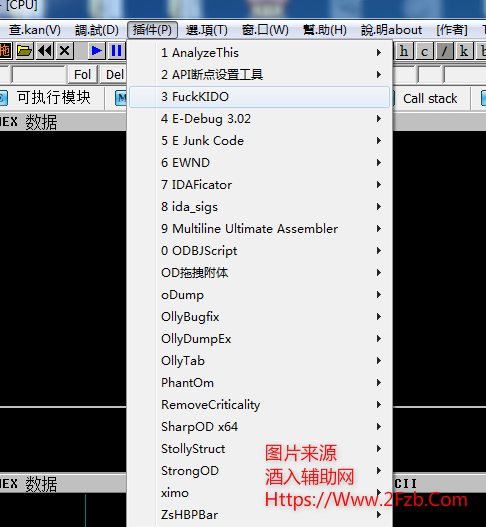Image resolution: width=486 pixels, height=527 pixels.
Task: Click the 'k' toolbar button
Action: pos(464,51)
